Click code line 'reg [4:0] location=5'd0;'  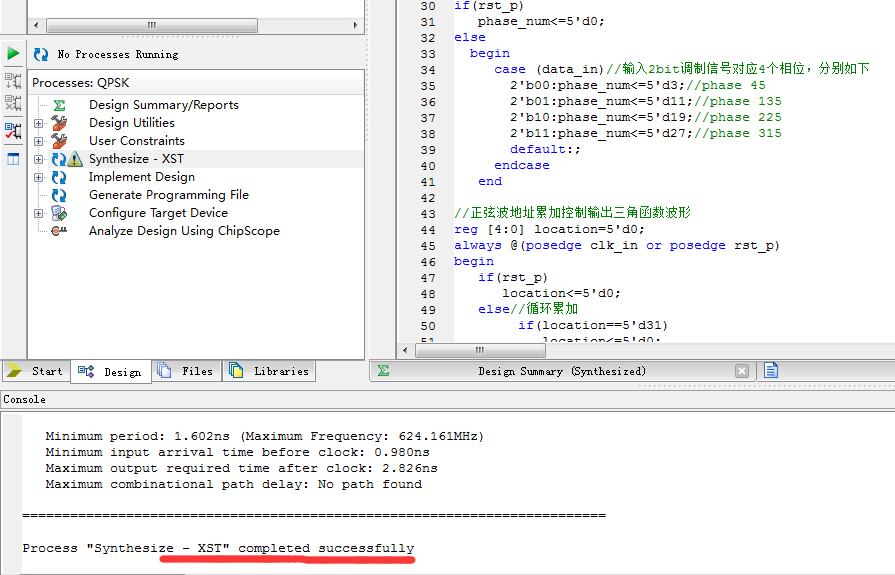click(x=549, y=230)
